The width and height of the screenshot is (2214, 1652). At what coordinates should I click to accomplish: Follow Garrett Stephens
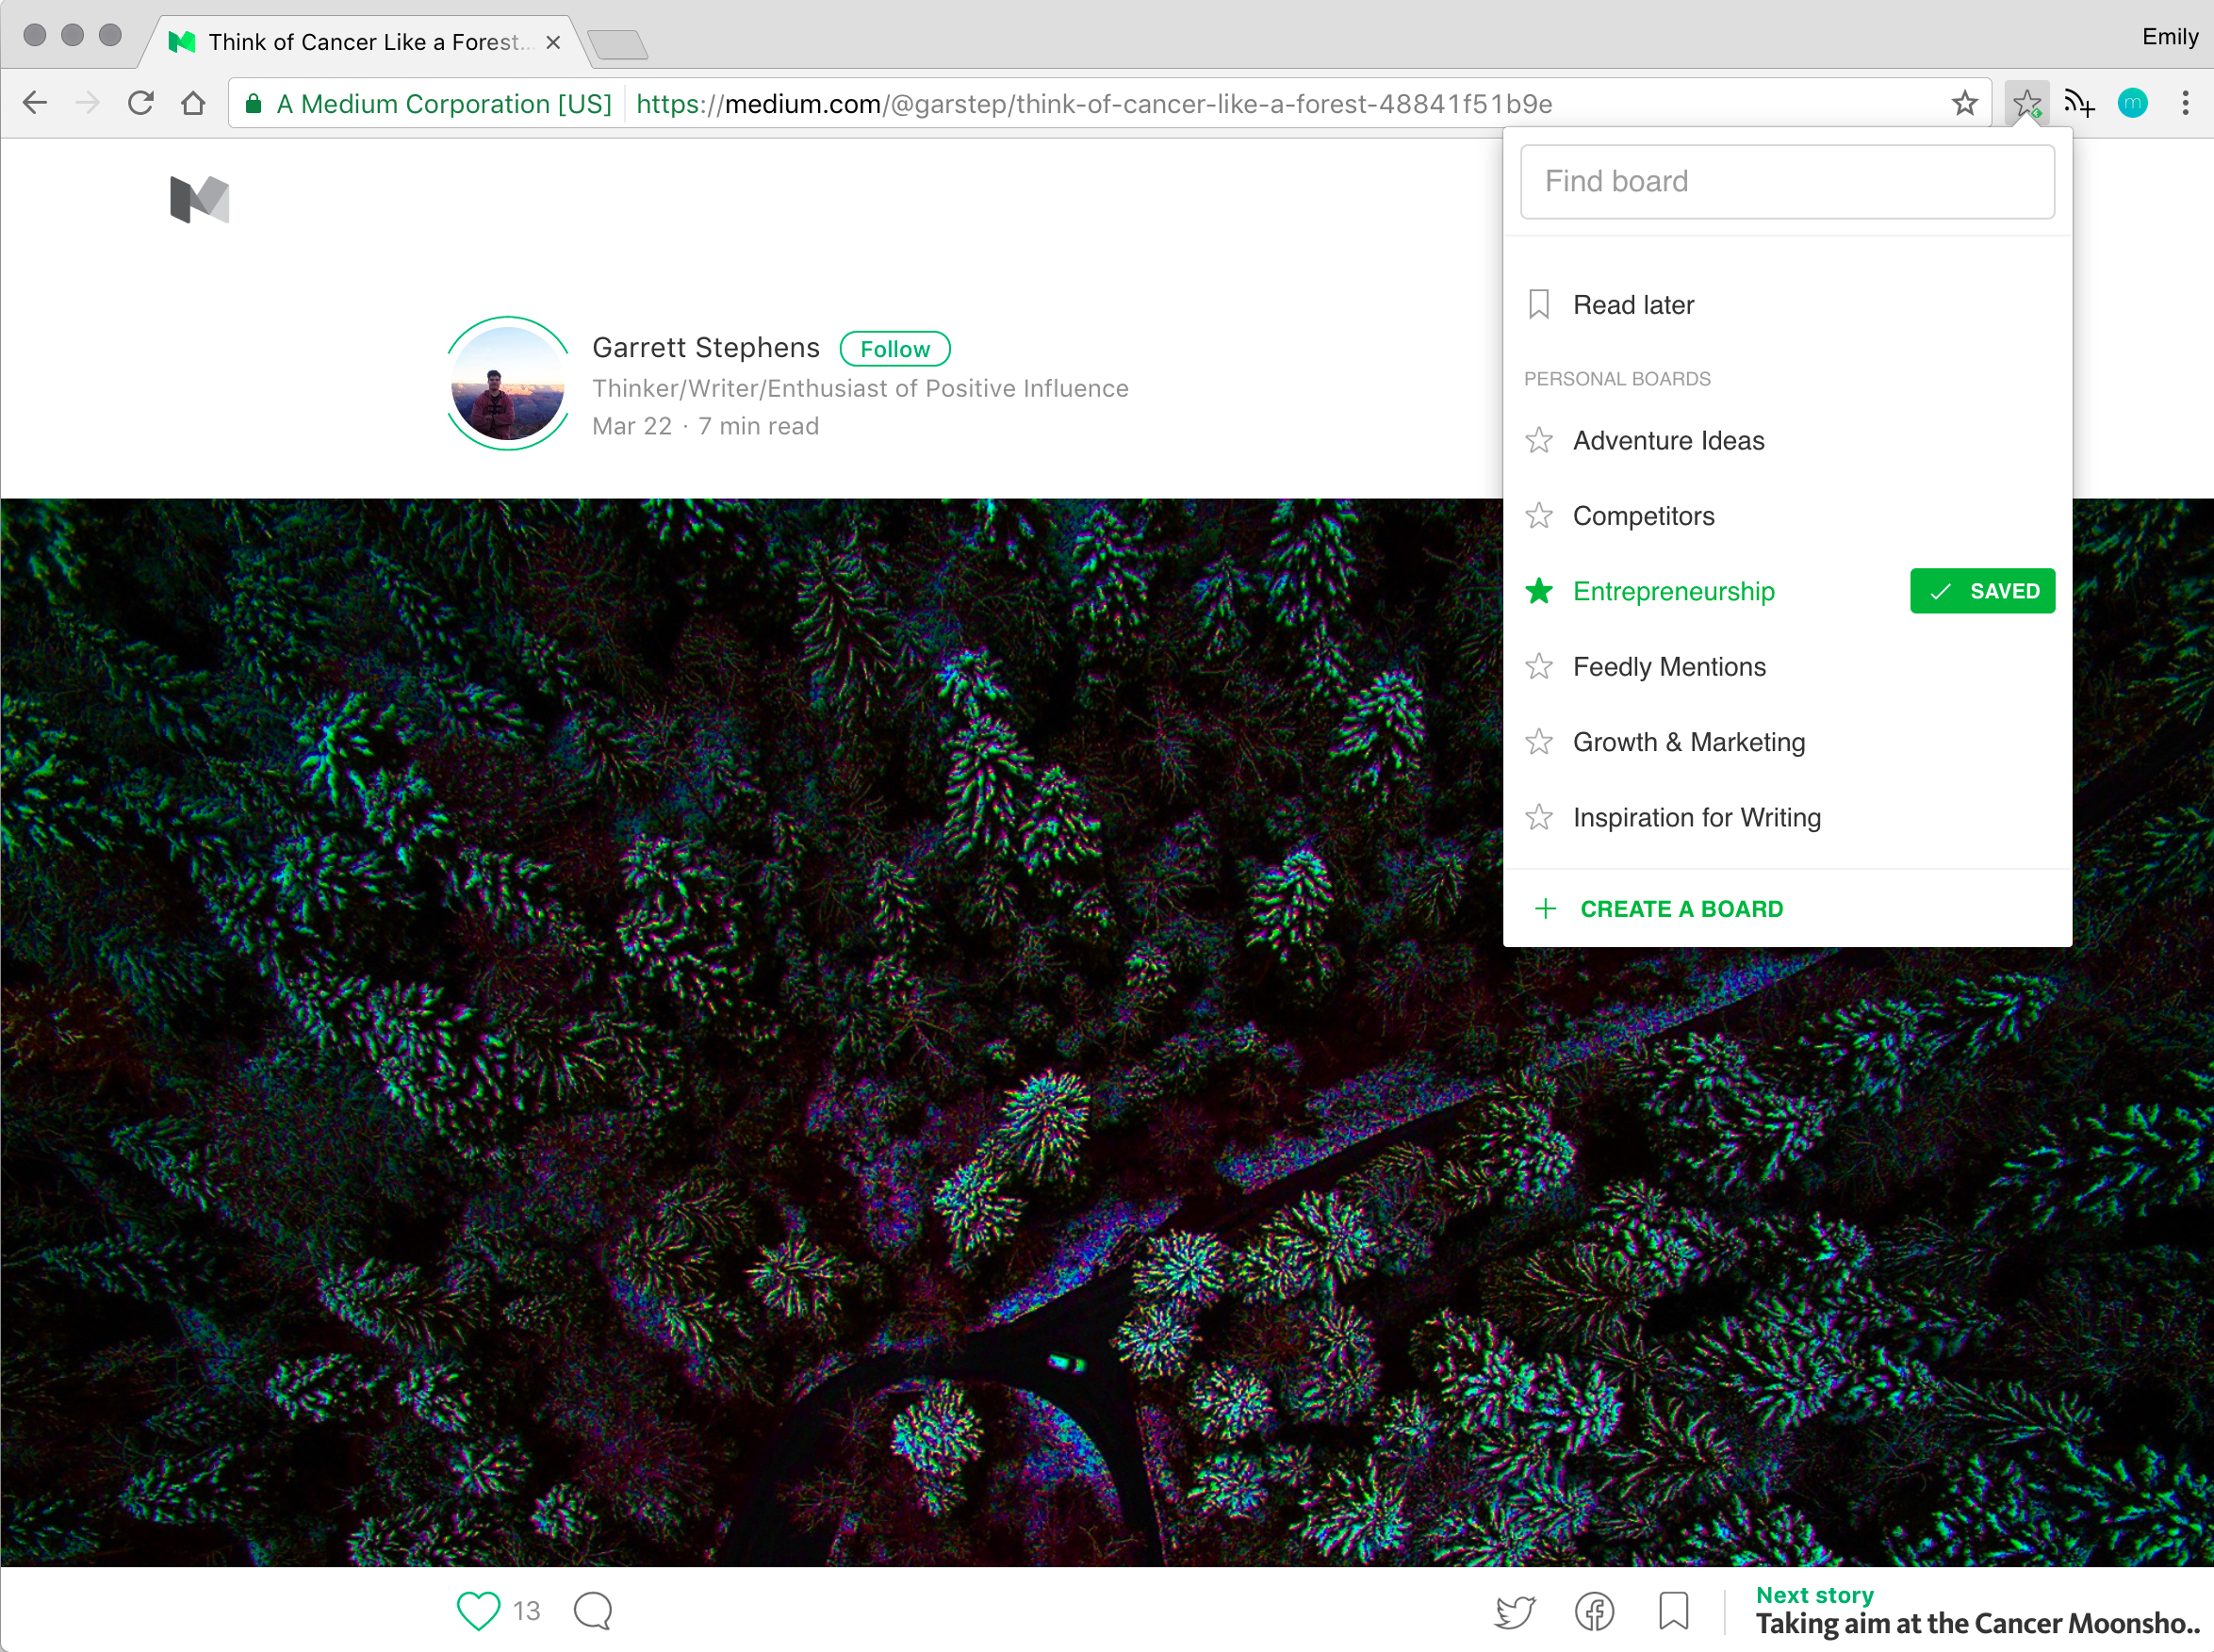point(894,348)
